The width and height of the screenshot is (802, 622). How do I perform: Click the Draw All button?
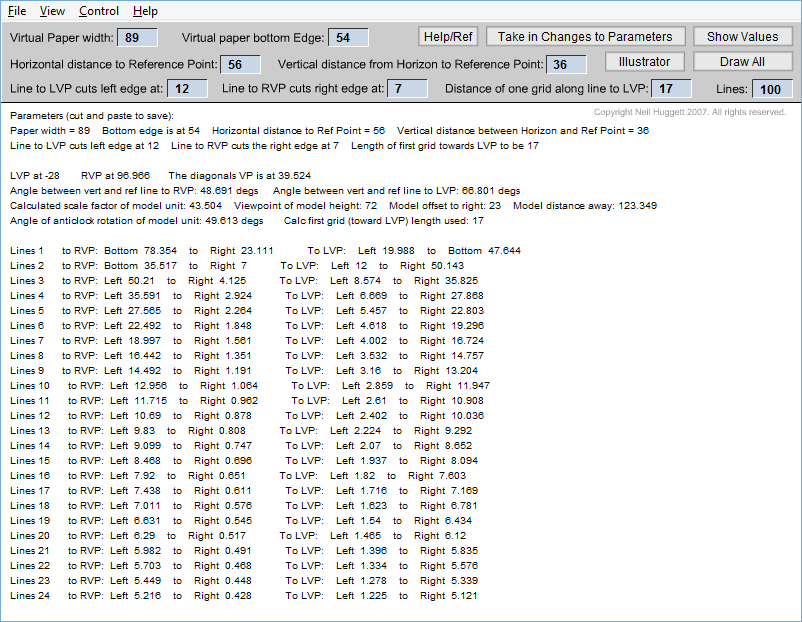pos(743,62)
